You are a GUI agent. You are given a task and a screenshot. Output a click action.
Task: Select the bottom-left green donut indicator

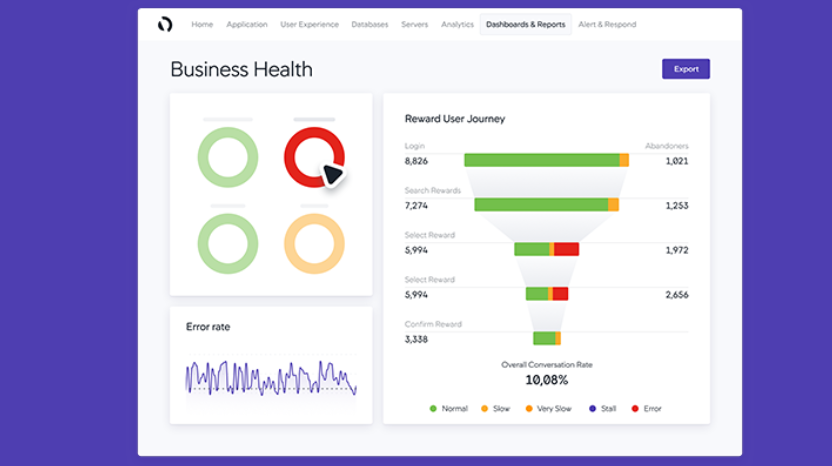[227, 243]
